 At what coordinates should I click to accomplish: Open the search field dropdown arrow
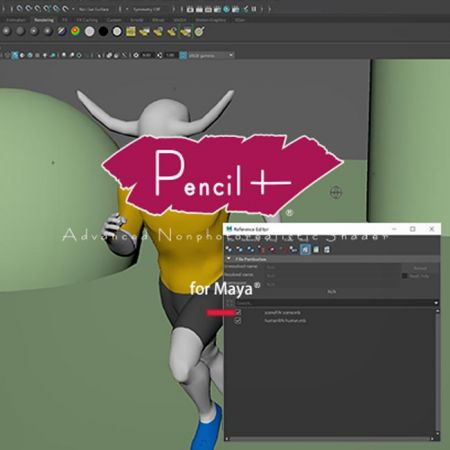coord(436,303)
